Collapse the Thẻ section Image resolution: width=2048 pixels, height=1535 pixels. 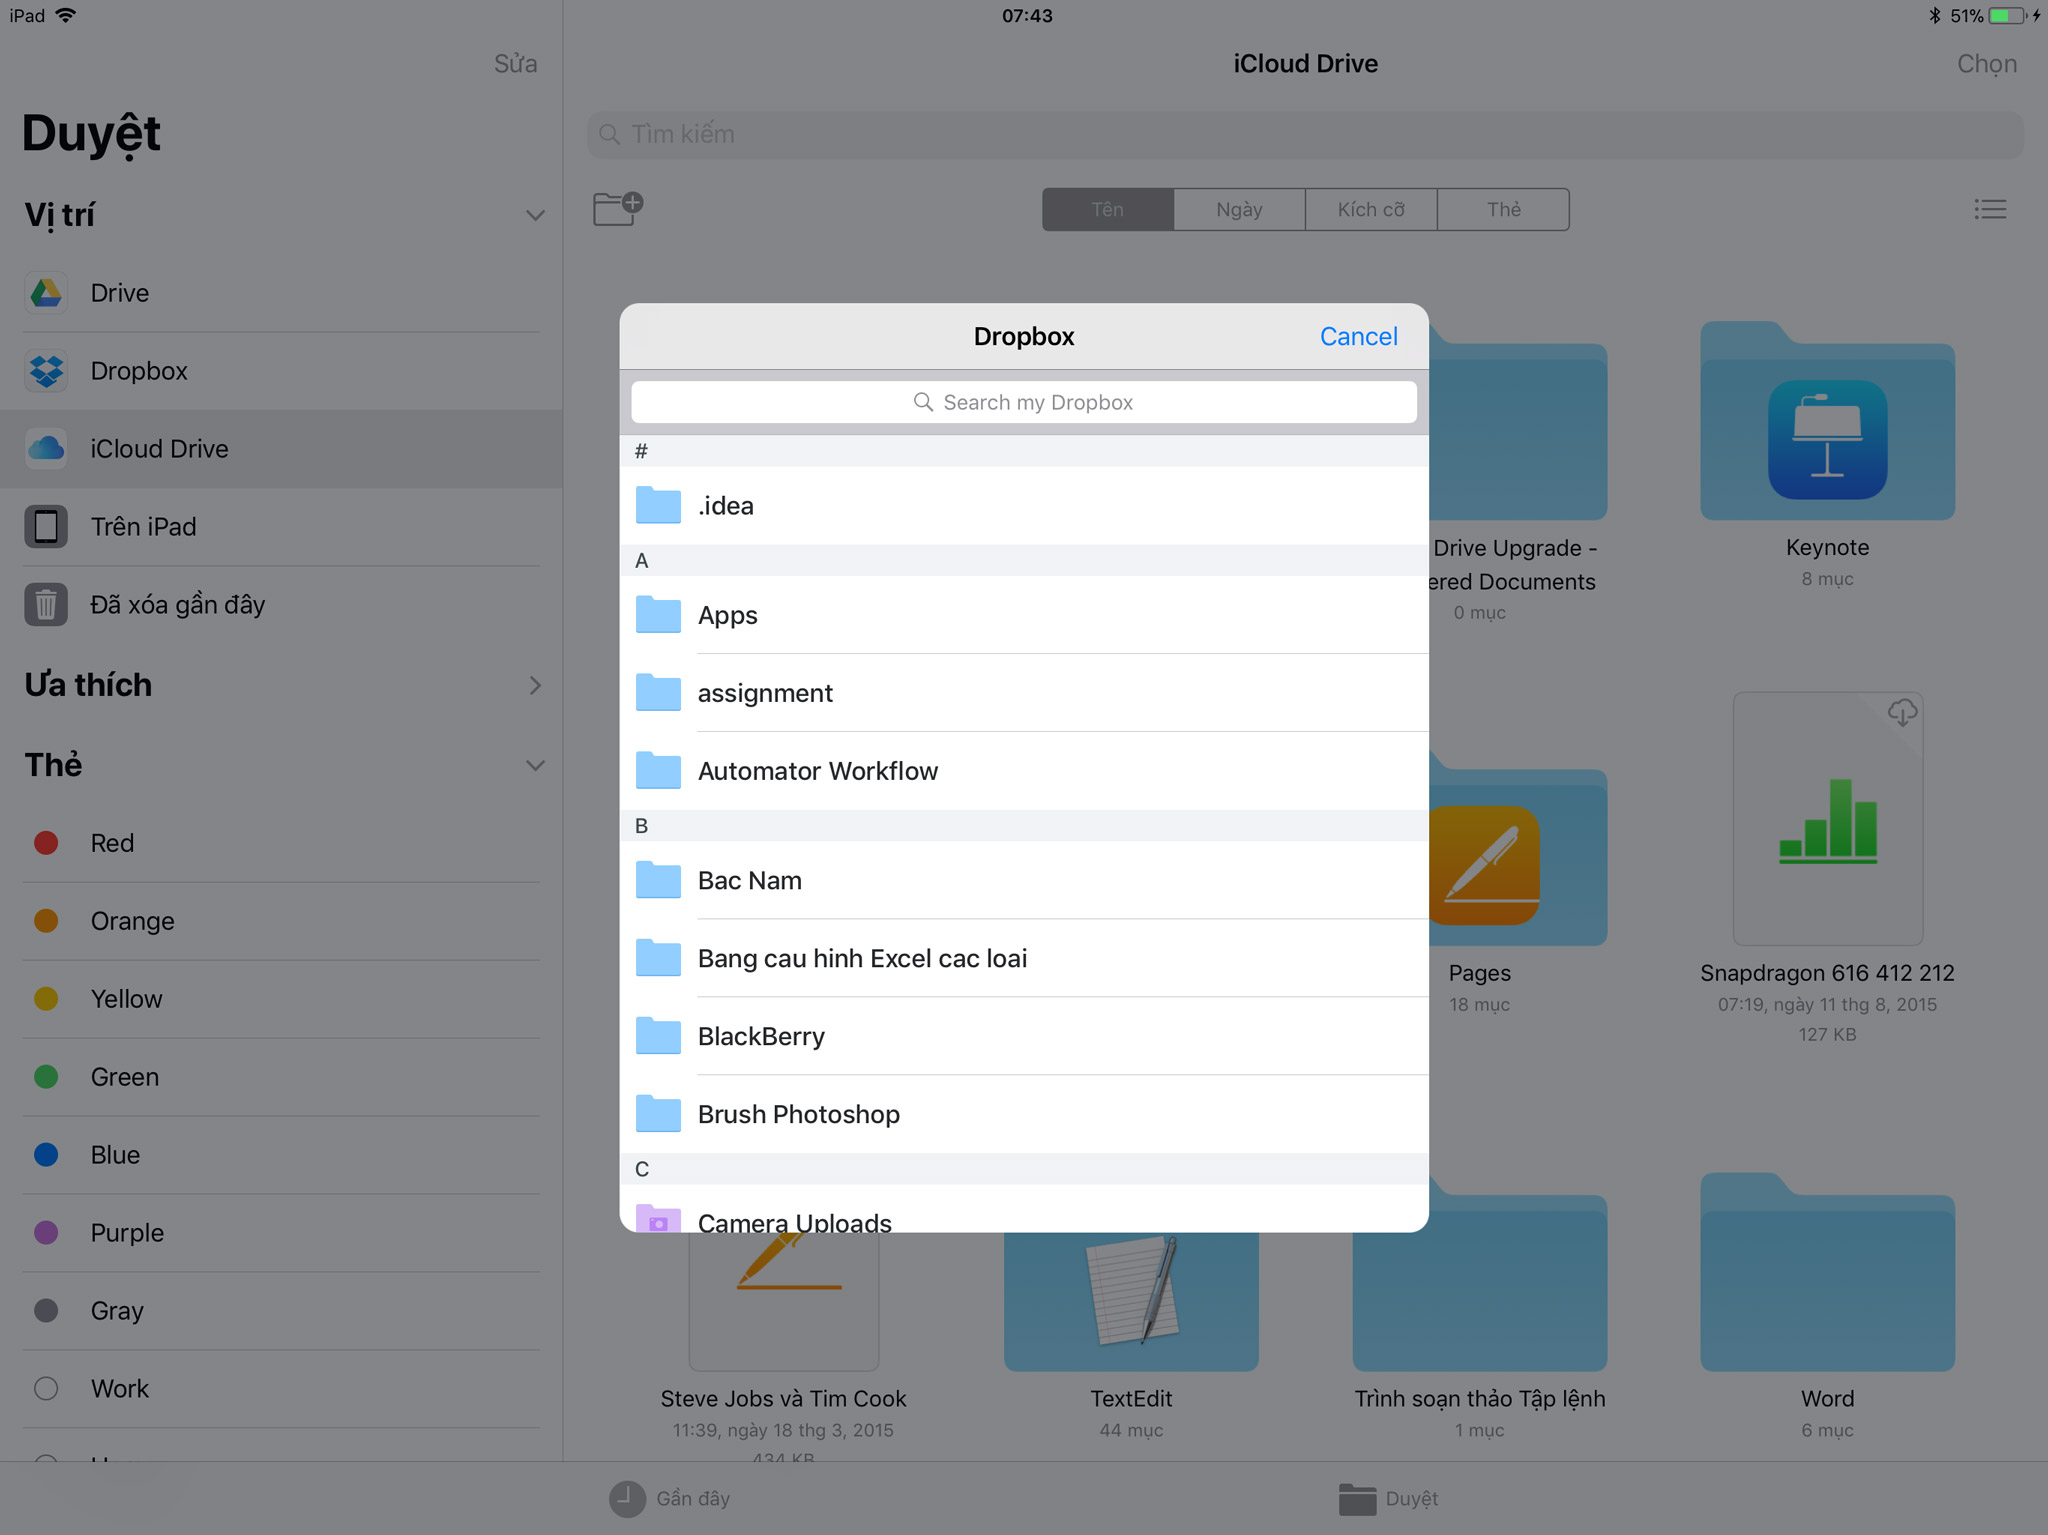click(x=535, y=766)
